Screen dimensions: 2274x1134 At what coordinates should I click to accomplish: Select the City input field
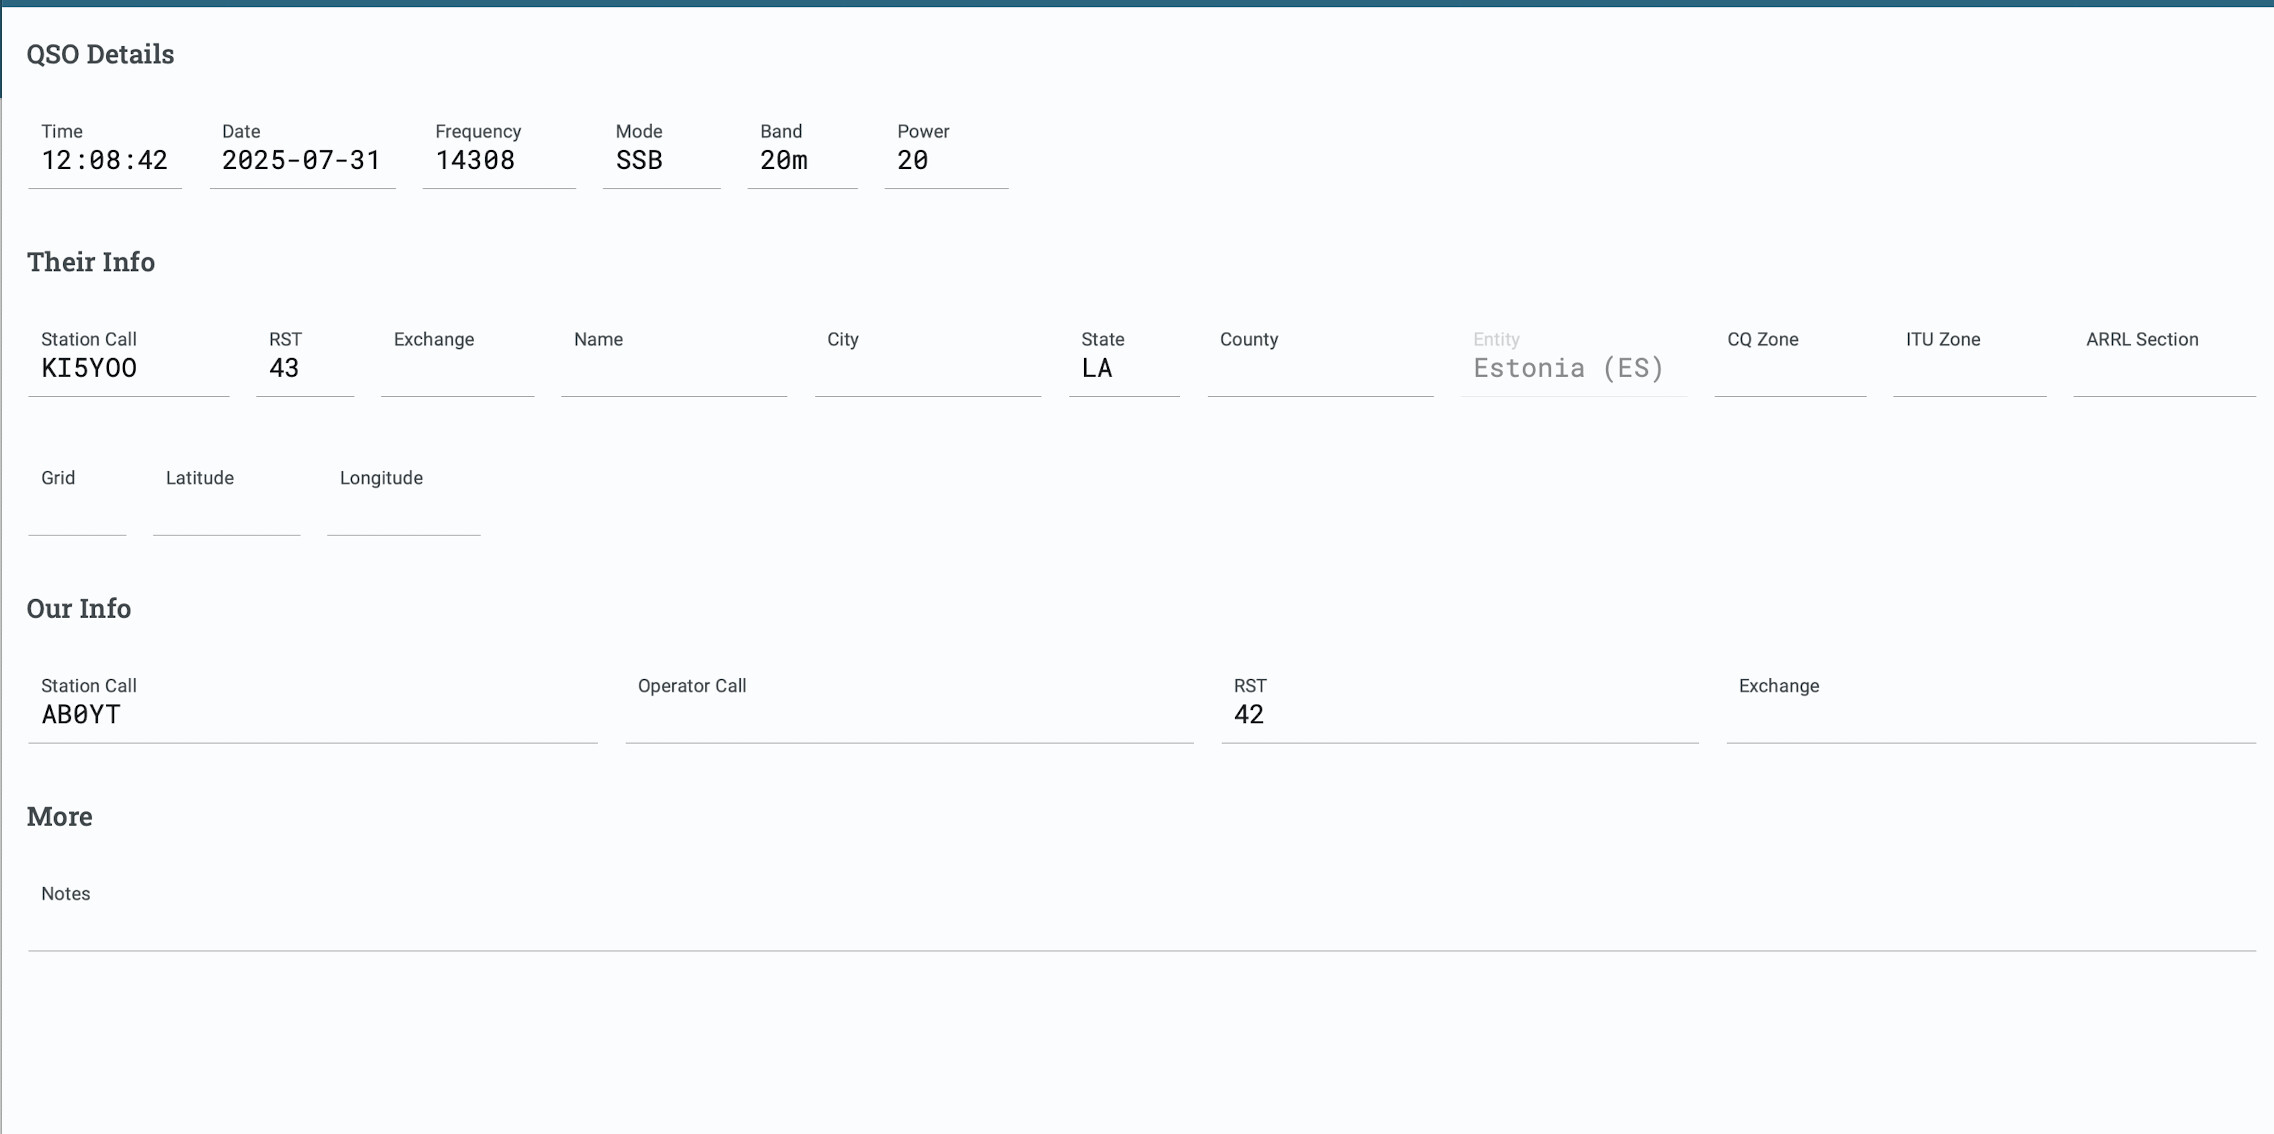(x=928, y=360)
